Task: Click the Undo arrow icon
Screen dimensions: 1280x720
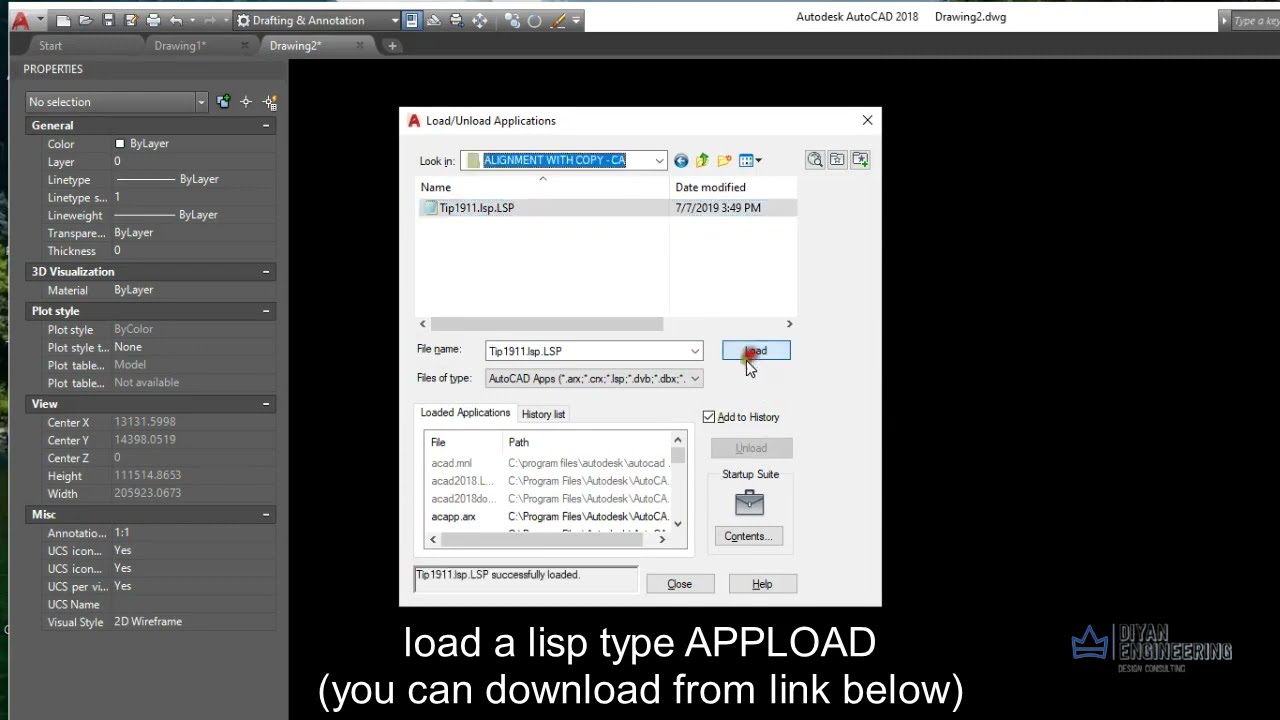Action: [x=176, y=20]
